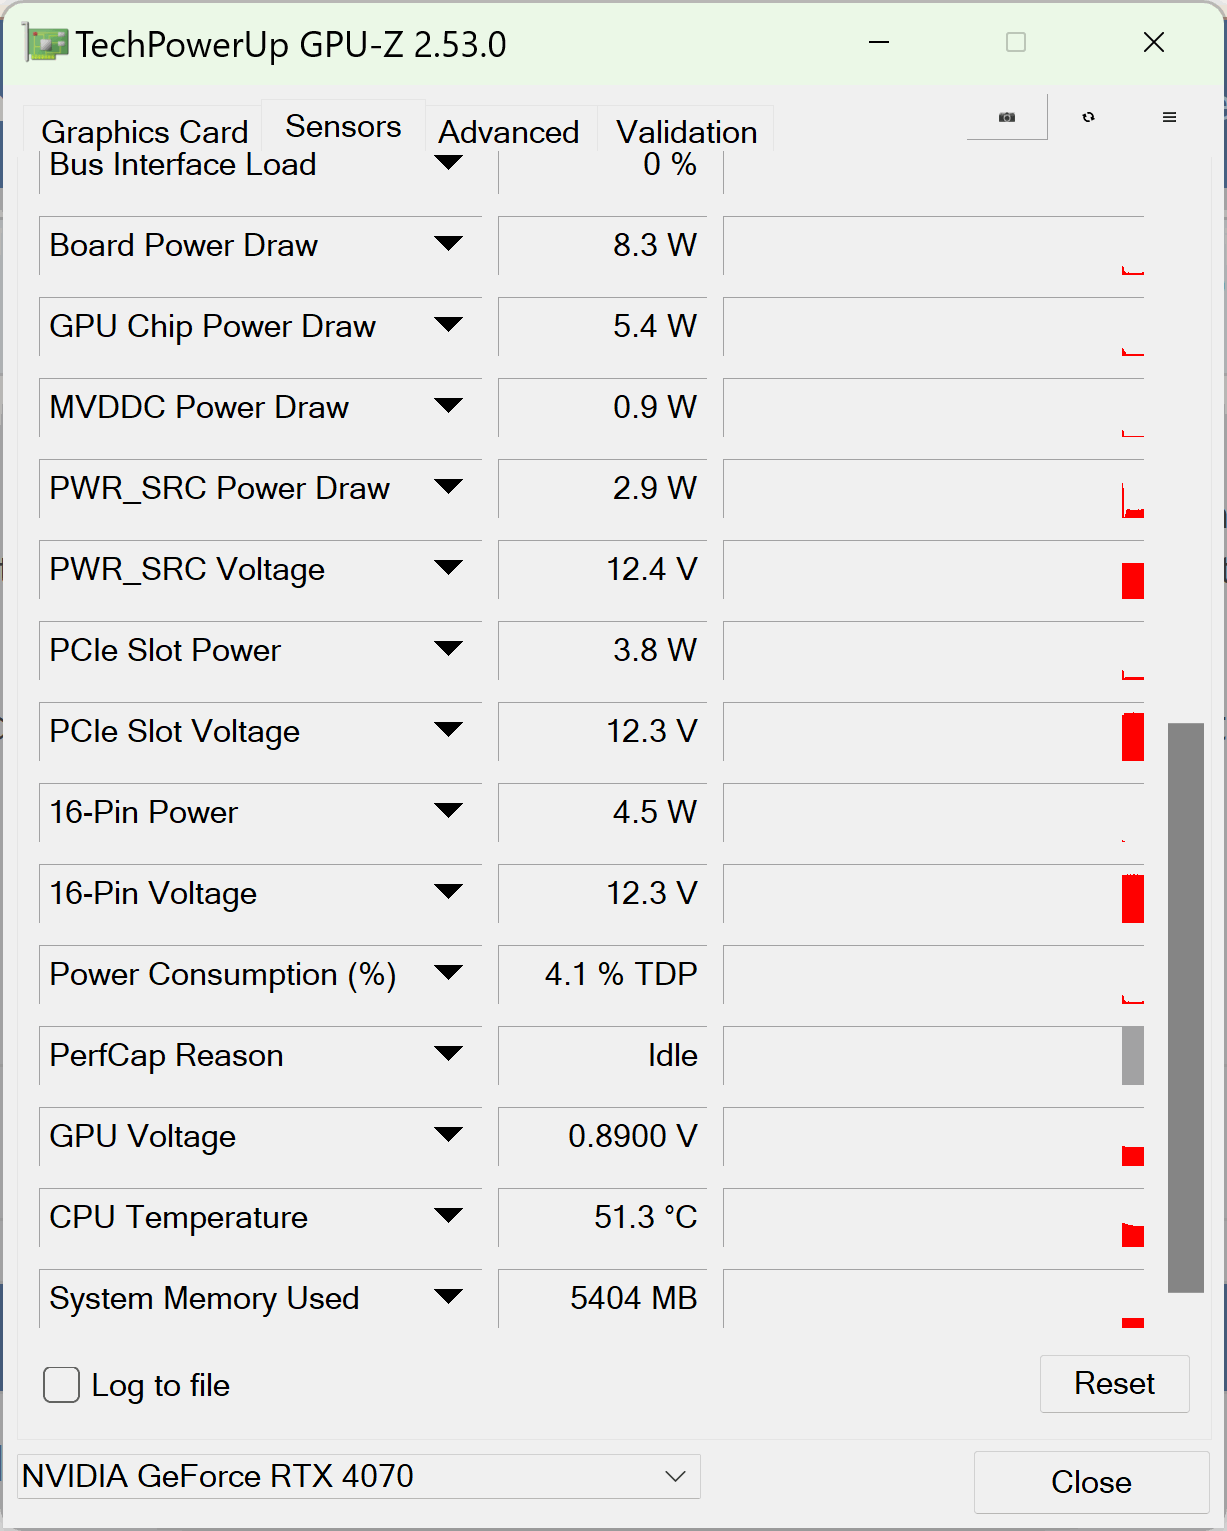Take a screenshot with the camera icon

pyautogui.click(x=1007, y=117)
